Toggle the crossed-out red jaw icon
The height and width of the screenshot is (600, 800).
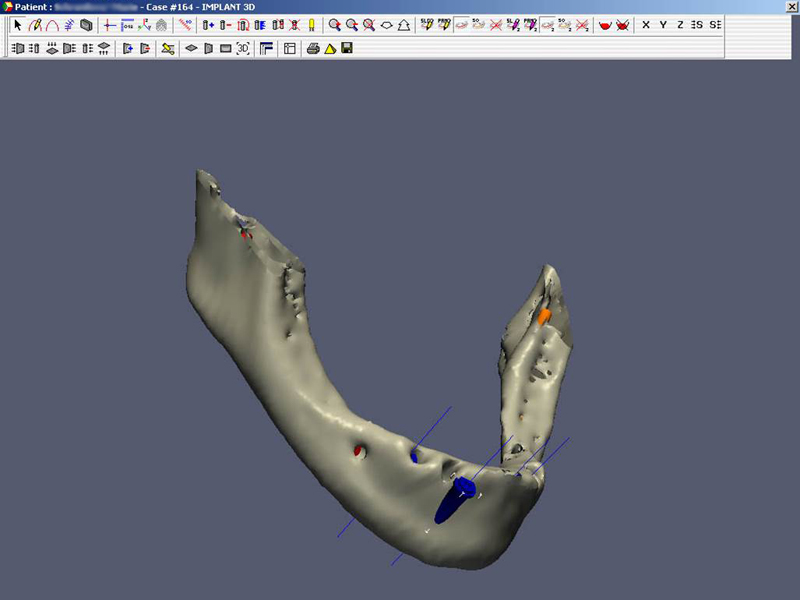pyautogui.click(x=623, y=24)
